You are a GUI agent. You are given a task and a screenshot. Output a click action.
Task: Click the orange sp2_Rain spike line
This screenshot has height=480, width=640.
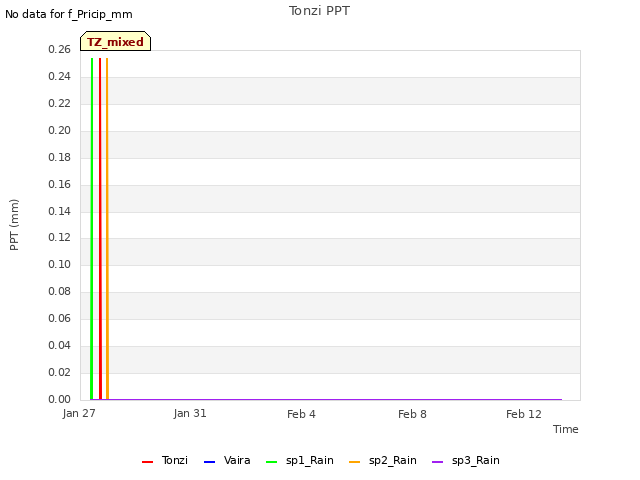click(107, 229)
